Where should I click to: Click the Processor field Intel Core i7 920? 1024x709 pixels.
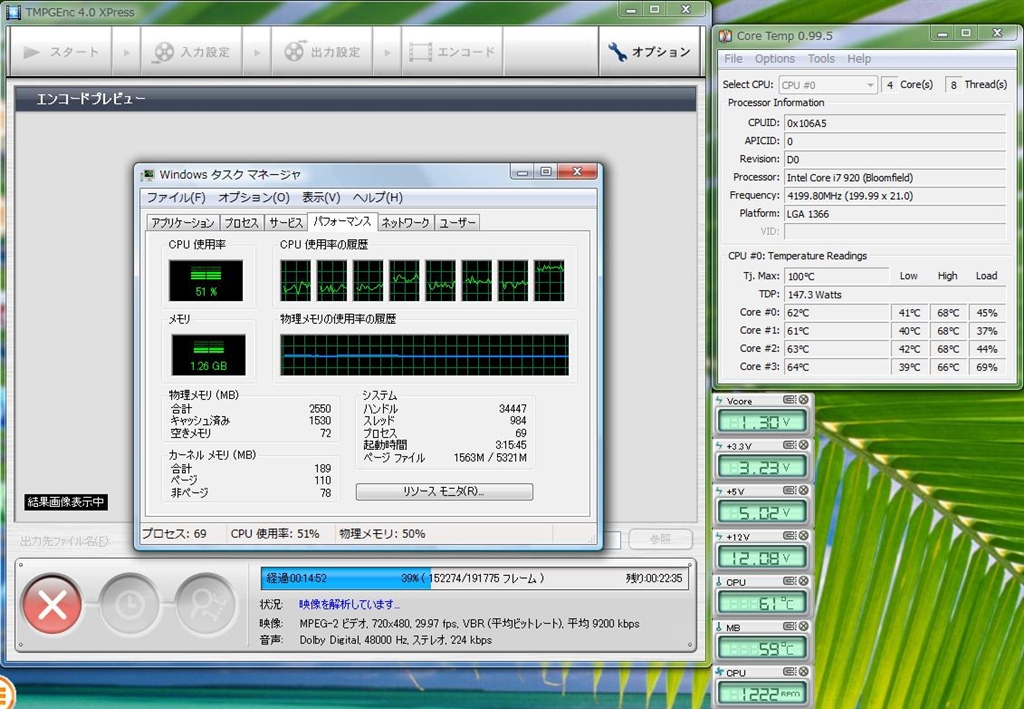(x=895, y=178)
